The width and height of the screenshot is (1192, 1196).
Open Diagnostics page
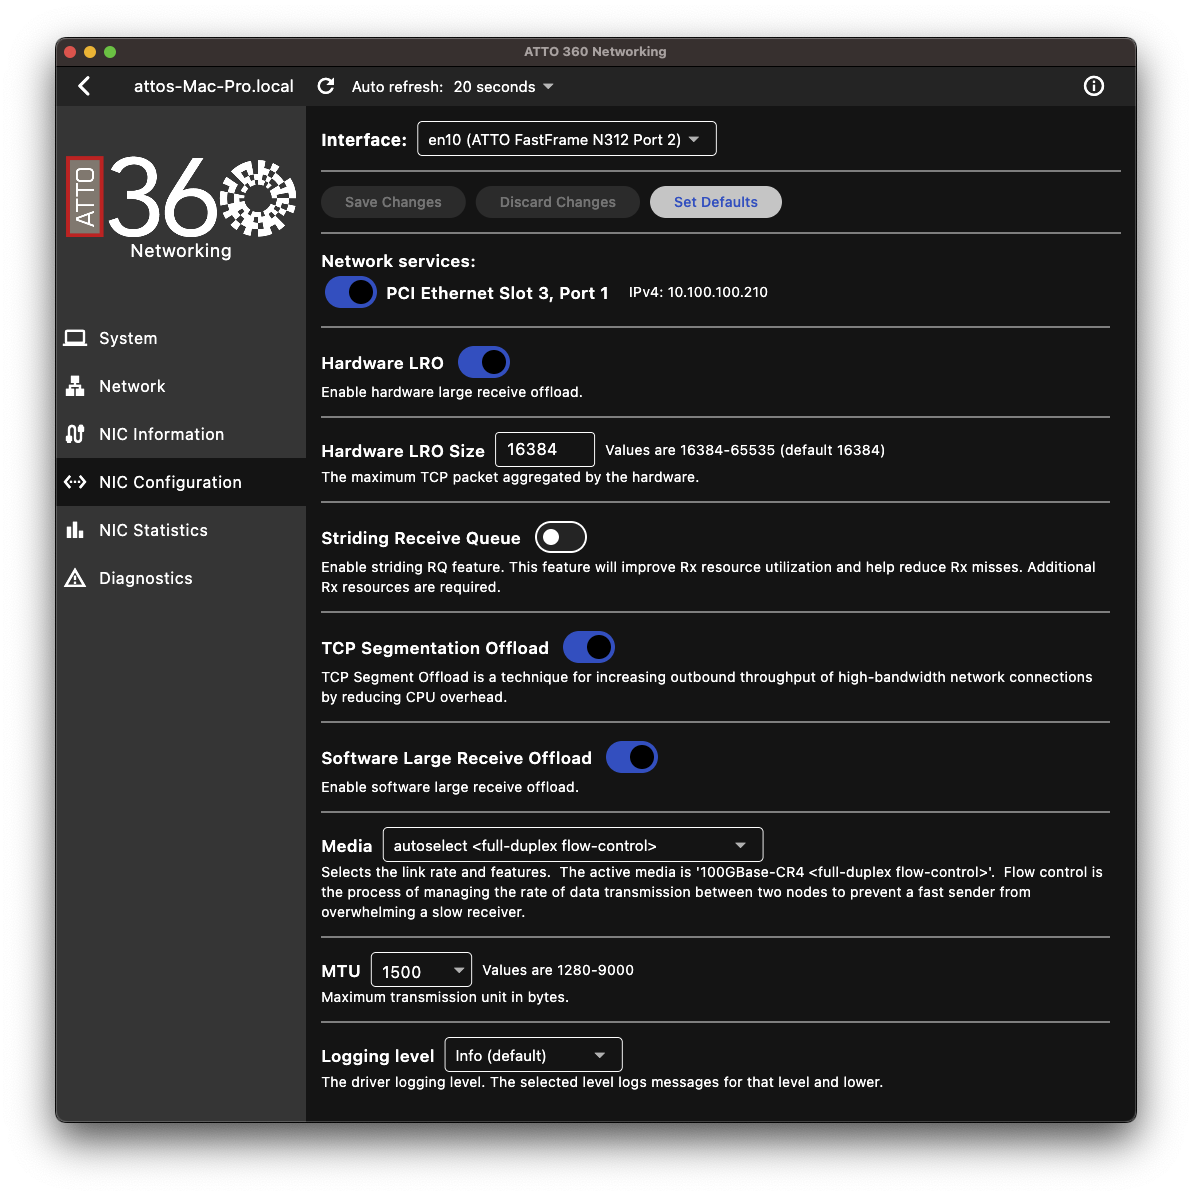(181, 578)
